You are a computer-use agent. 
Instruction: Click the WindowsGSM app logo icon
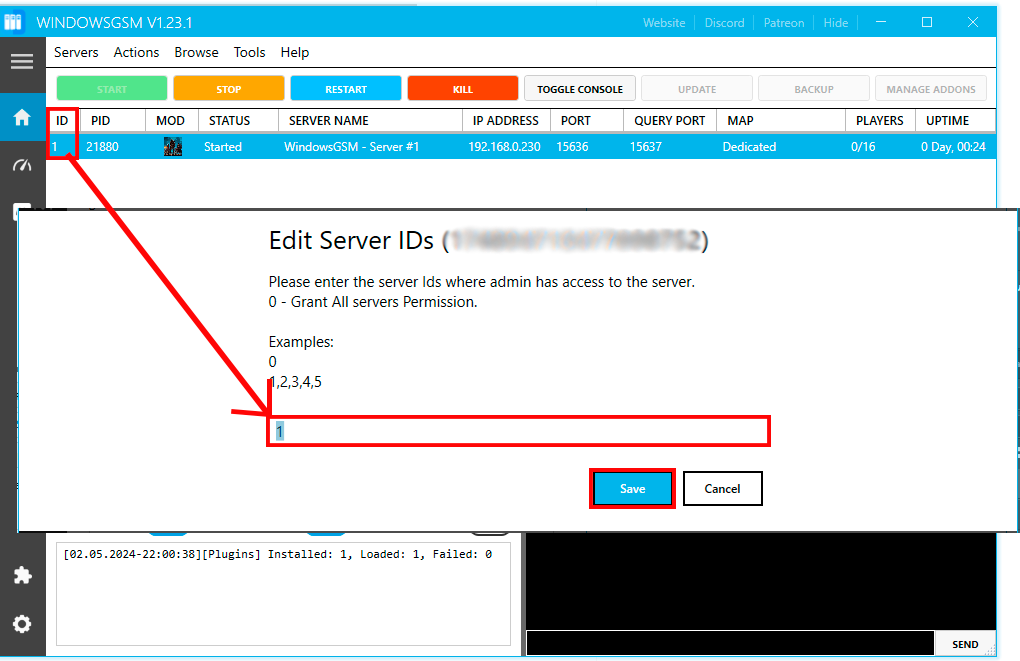tap(13, 22)
